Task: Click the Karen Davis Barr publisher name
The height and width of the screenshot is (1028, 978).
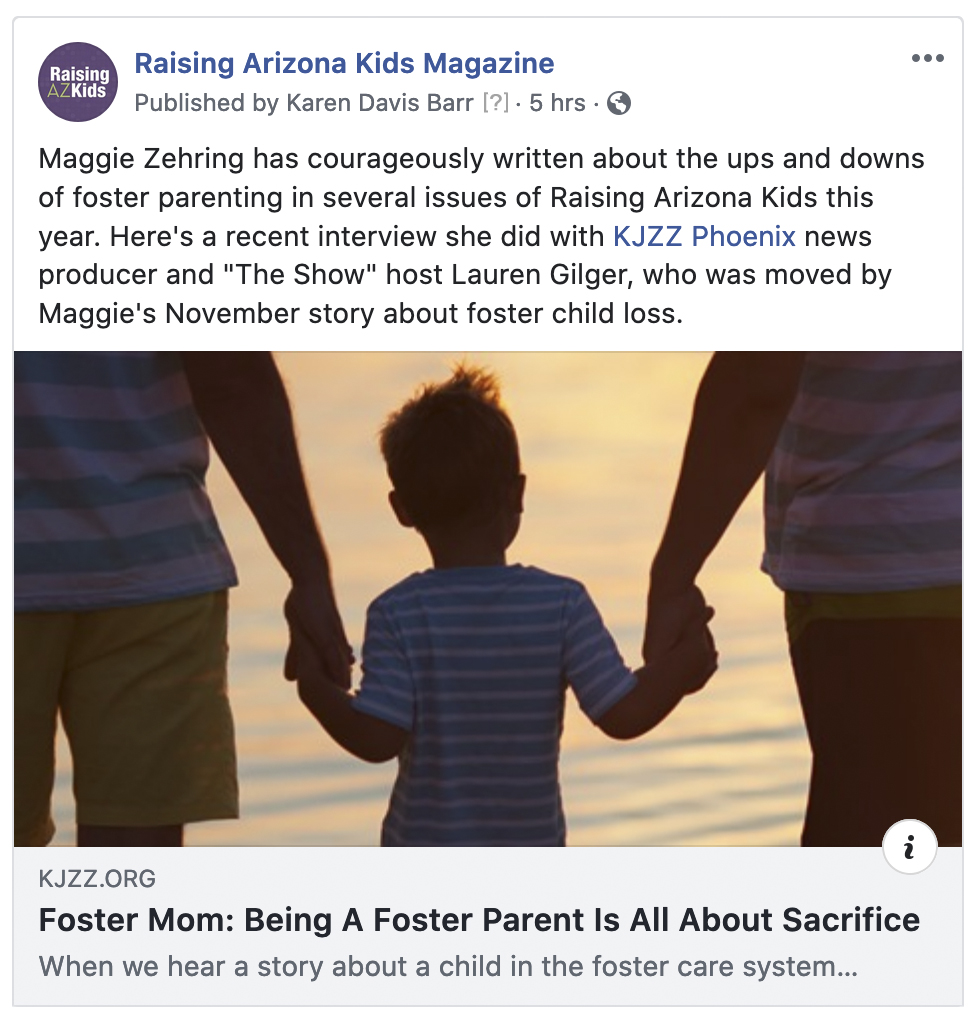Action: pos(378,103)
